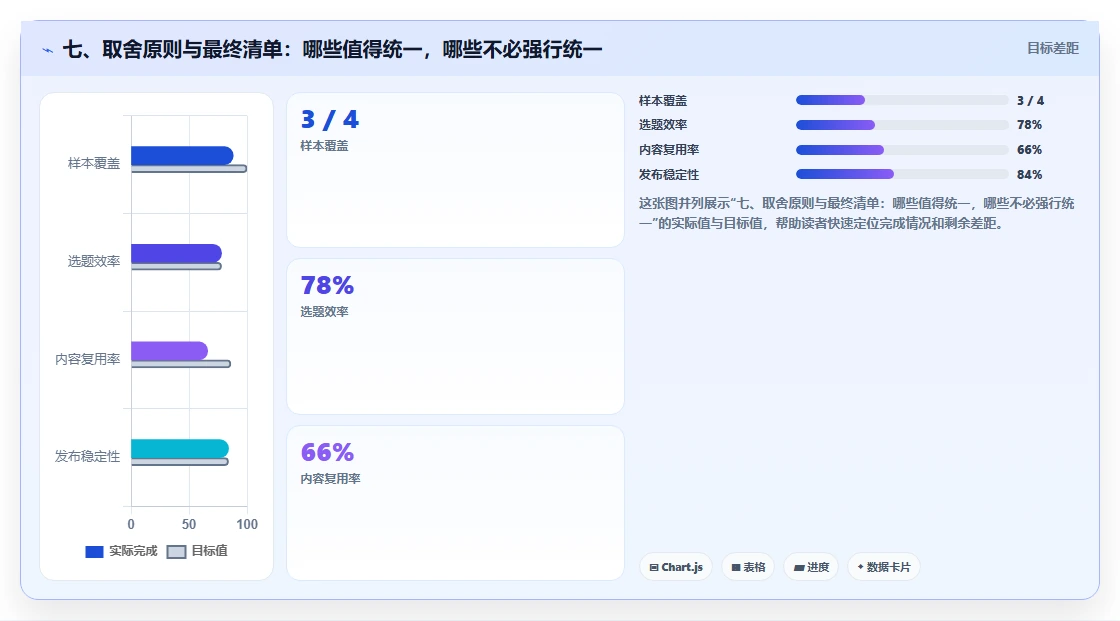The height and width of the screenshot is (621, 1120).
Task: Click the small blue icon before the title
Action: coord(48,50)
